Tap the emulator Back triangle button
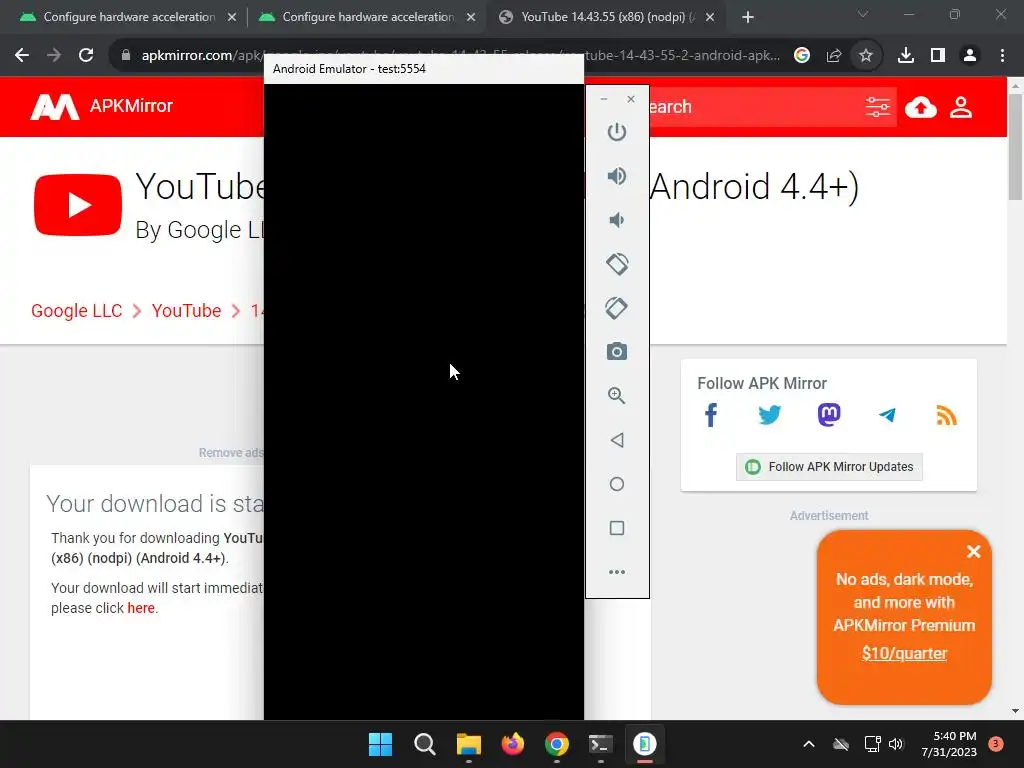 pos(616,440)
